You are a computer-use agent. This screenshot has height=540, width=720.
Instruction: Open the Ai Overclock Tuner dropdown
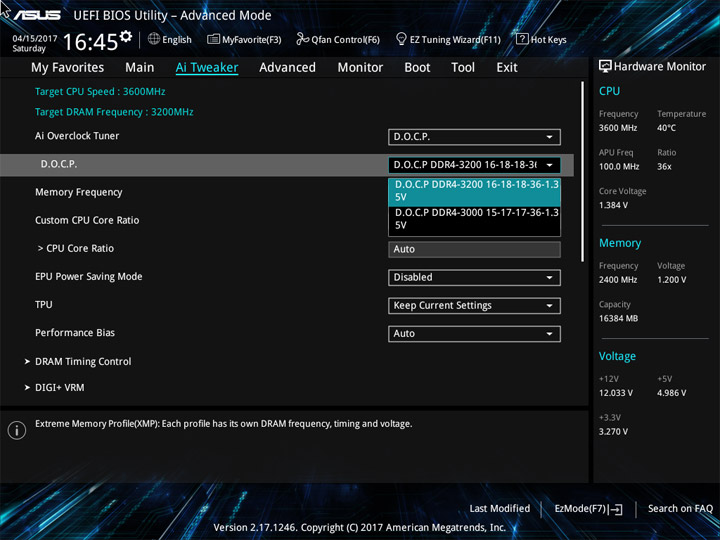coord(474,137)
